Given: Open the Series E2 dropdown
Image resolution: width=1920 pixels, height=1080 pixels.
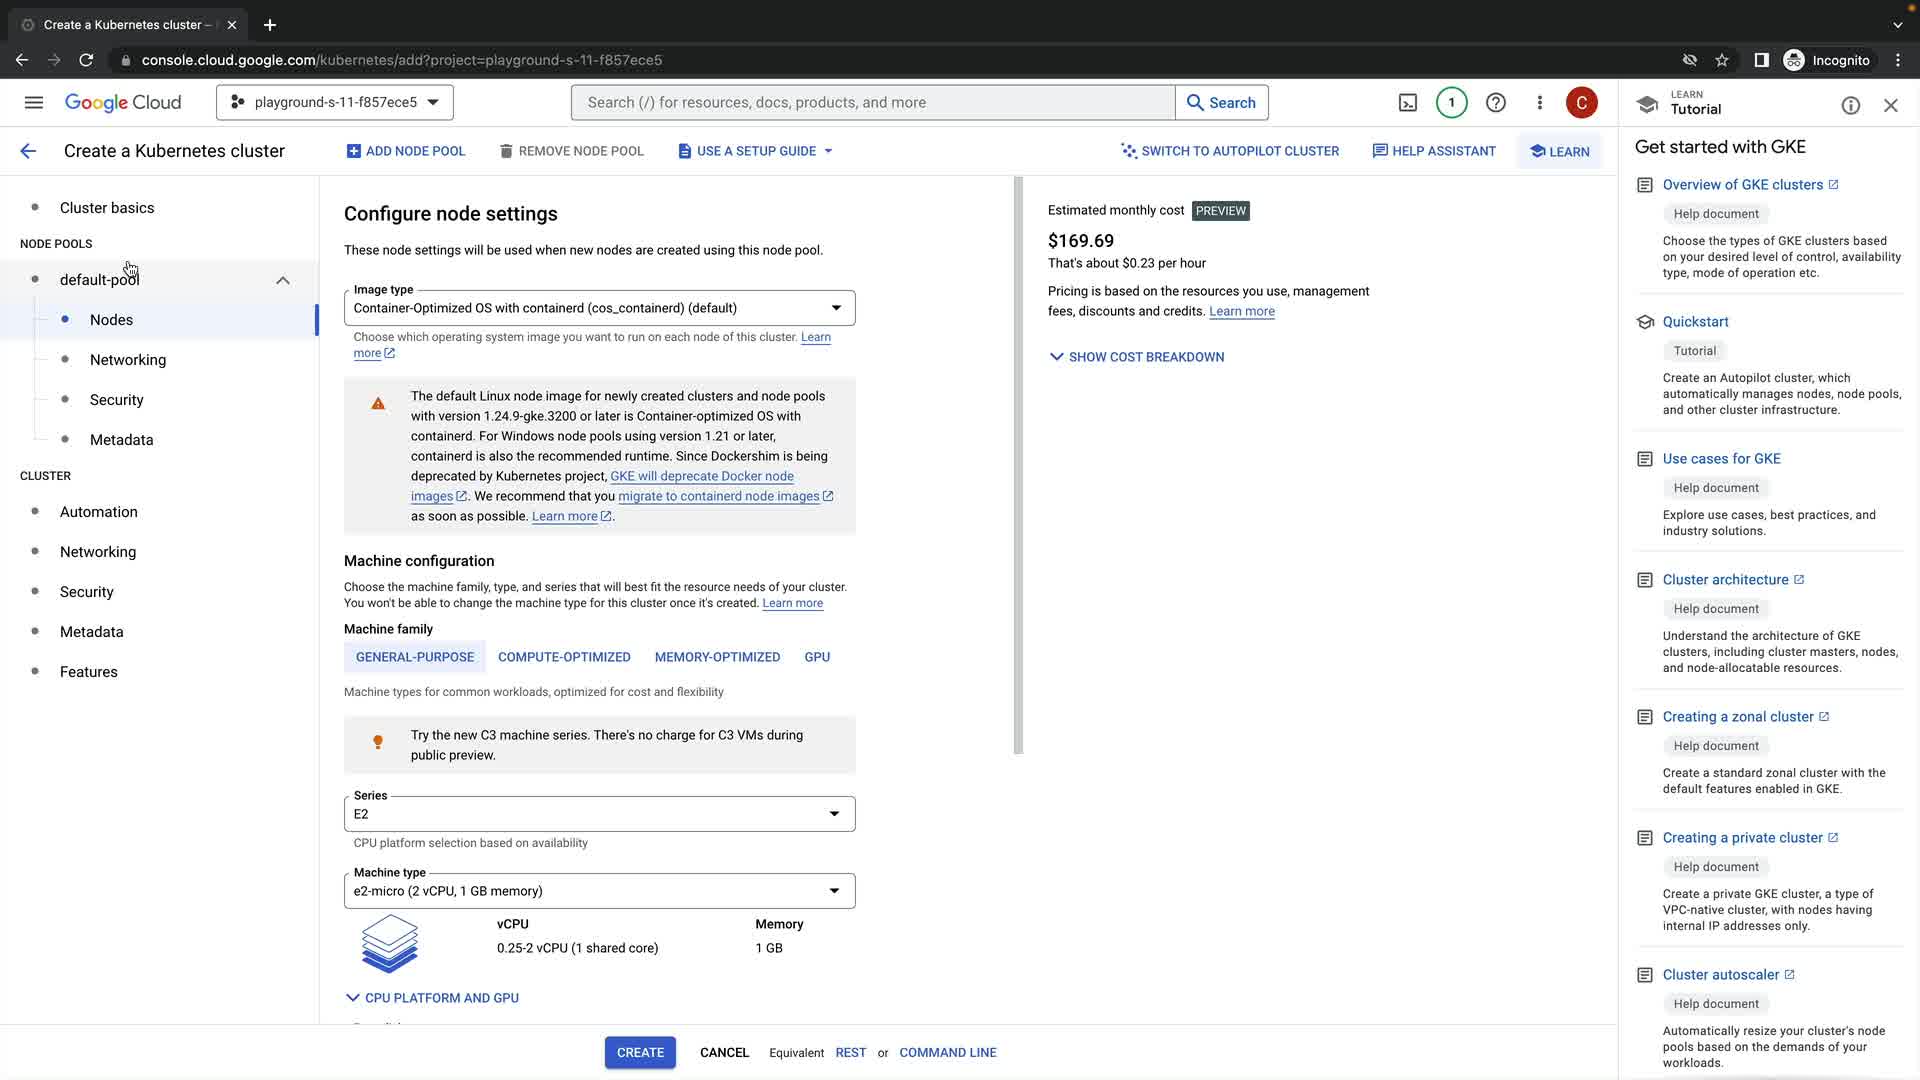Looking at the screenshot, I should pyautogui.click(x=599, y=814).
